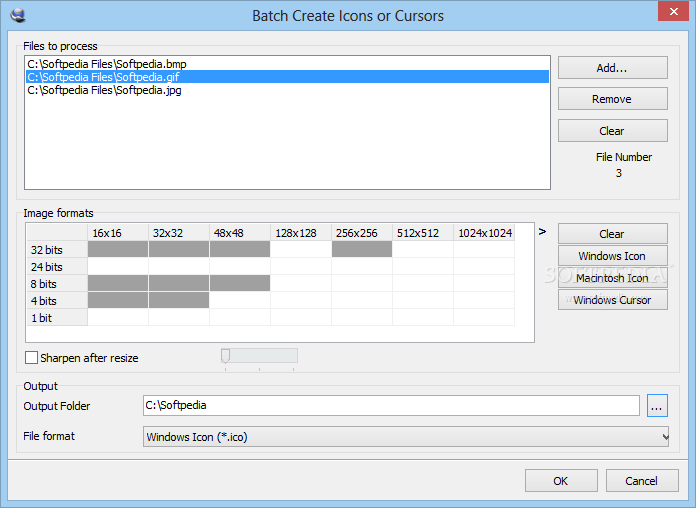Click the 1024x1024 column header

click(484, 233)
